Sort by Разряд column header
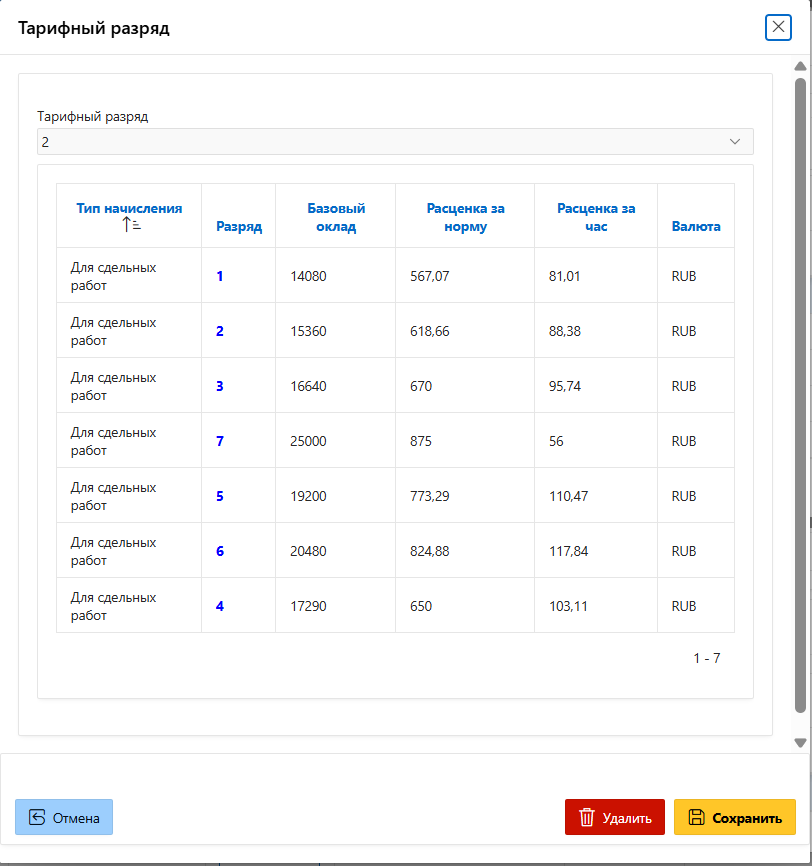 (x=239, y=226)
